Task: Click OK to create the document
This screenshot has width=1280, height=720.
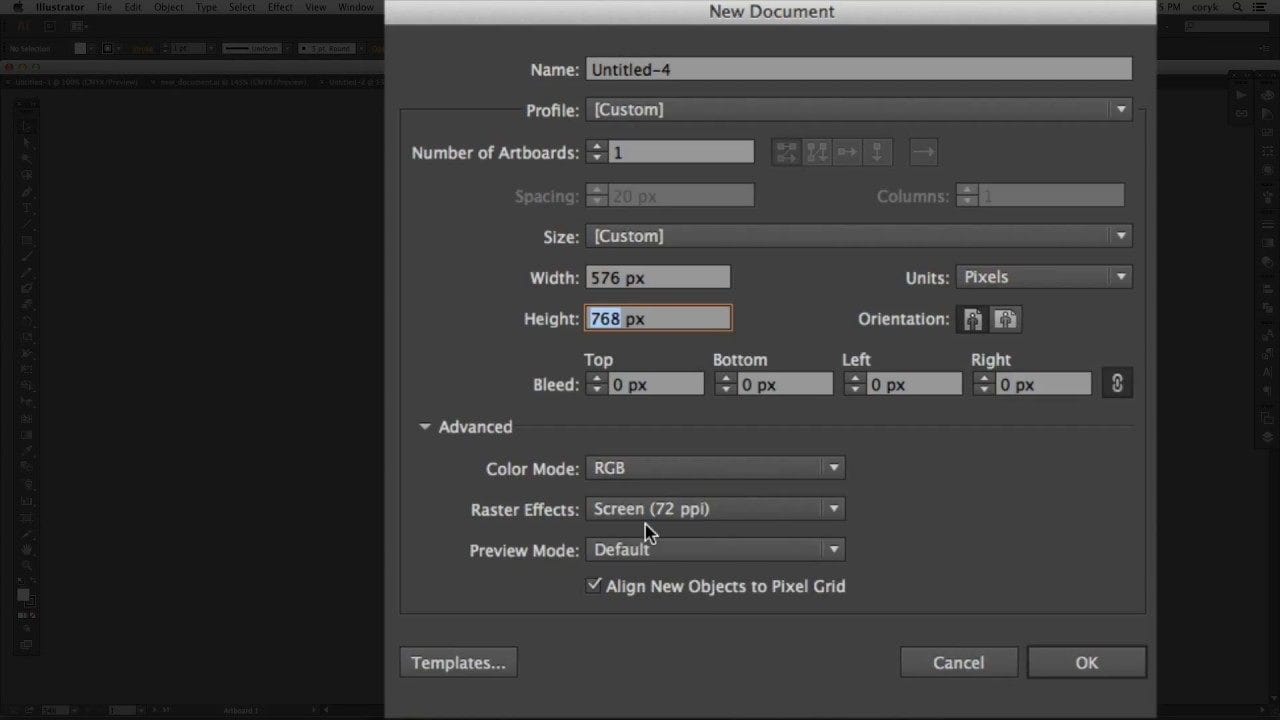Action: point(1087,663)
